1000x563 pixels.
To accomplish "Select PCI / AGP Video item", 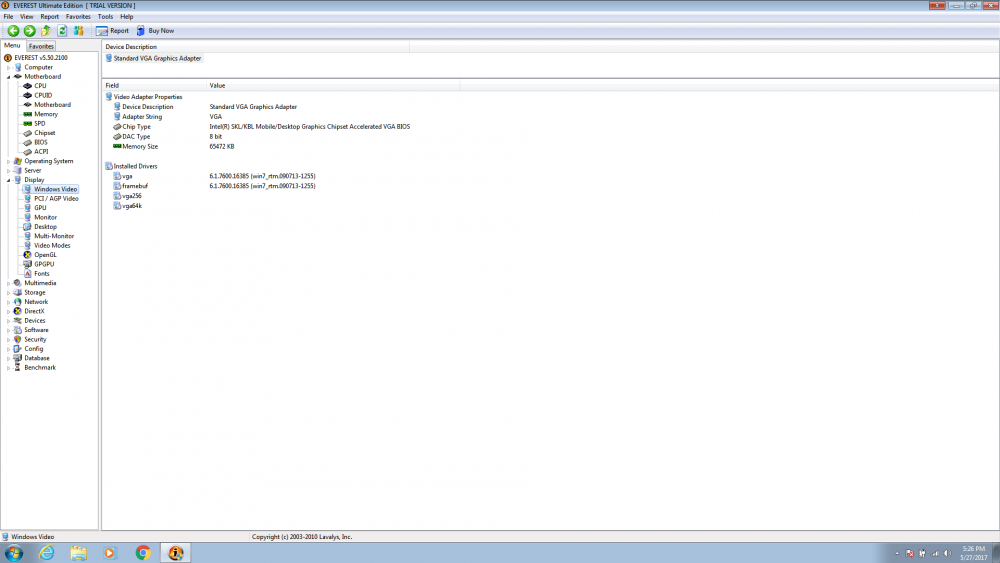I will [56, 198].
